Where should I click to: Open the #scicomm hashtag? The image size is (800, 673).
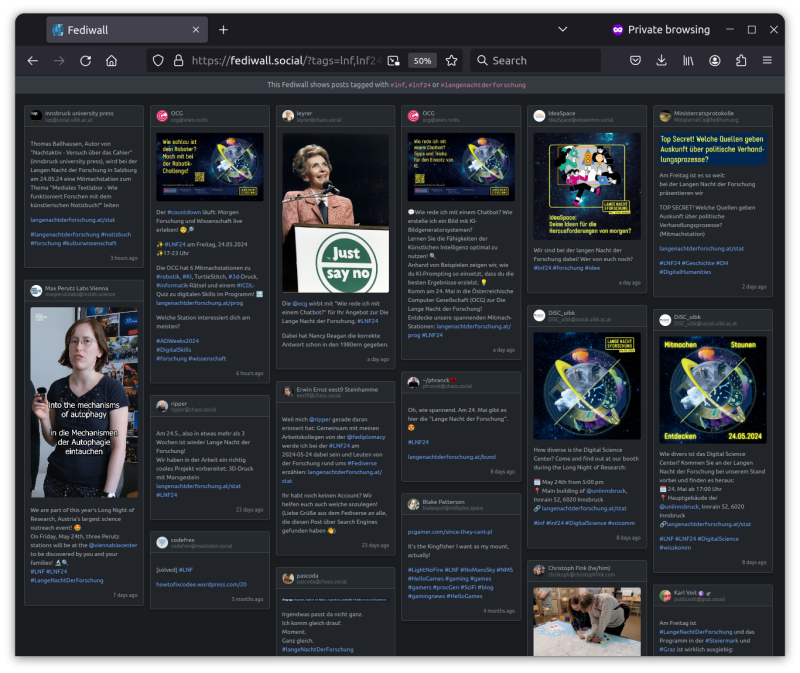(x=622, y=523)
